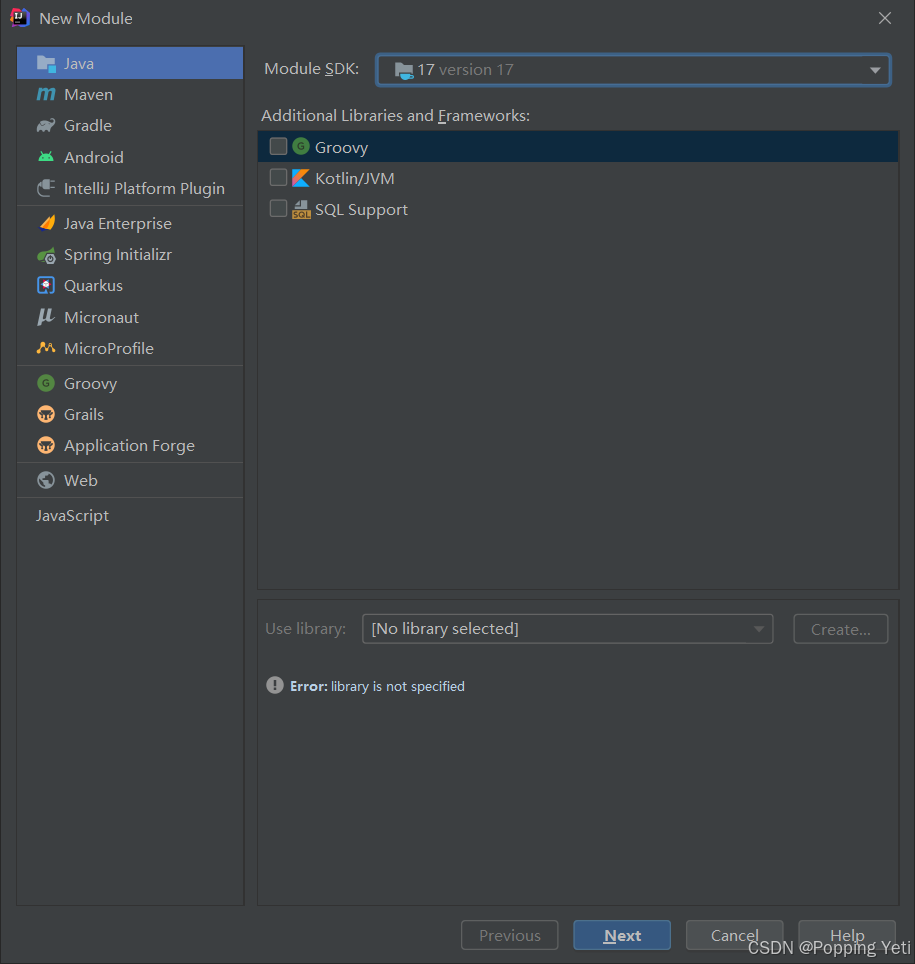
Task: Select Quarkus module type
Action: click(x=130, y=285)
